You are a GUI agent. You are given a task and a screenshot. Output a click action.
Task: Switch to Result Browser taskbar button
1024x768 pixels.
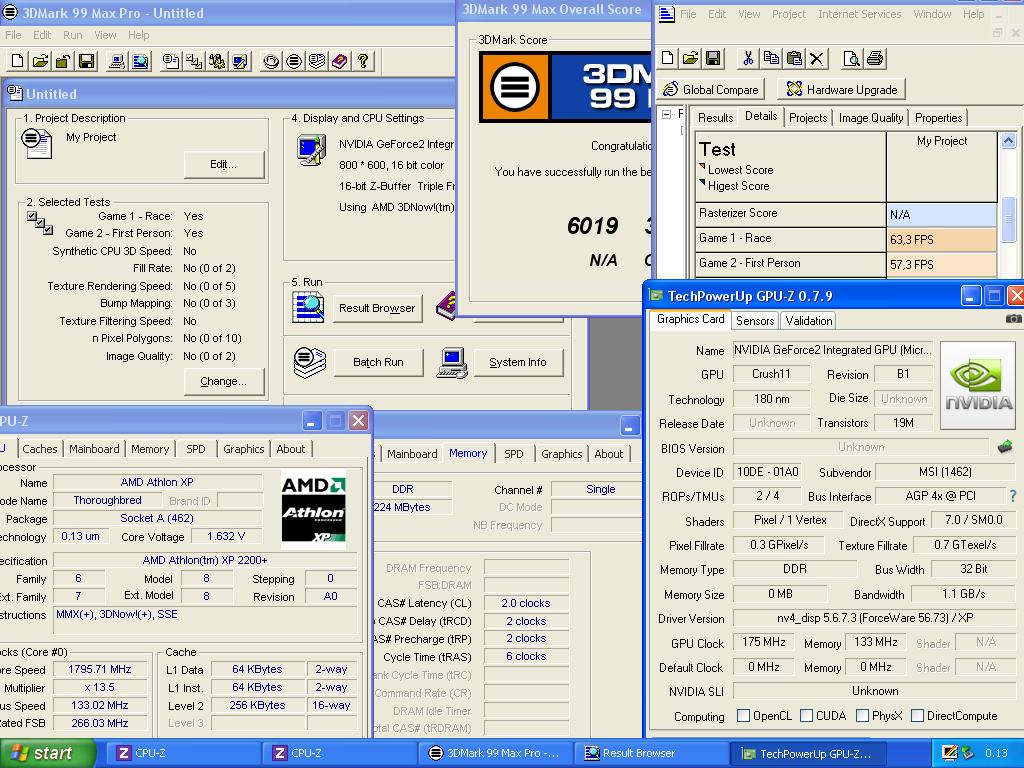click(650, 754)
